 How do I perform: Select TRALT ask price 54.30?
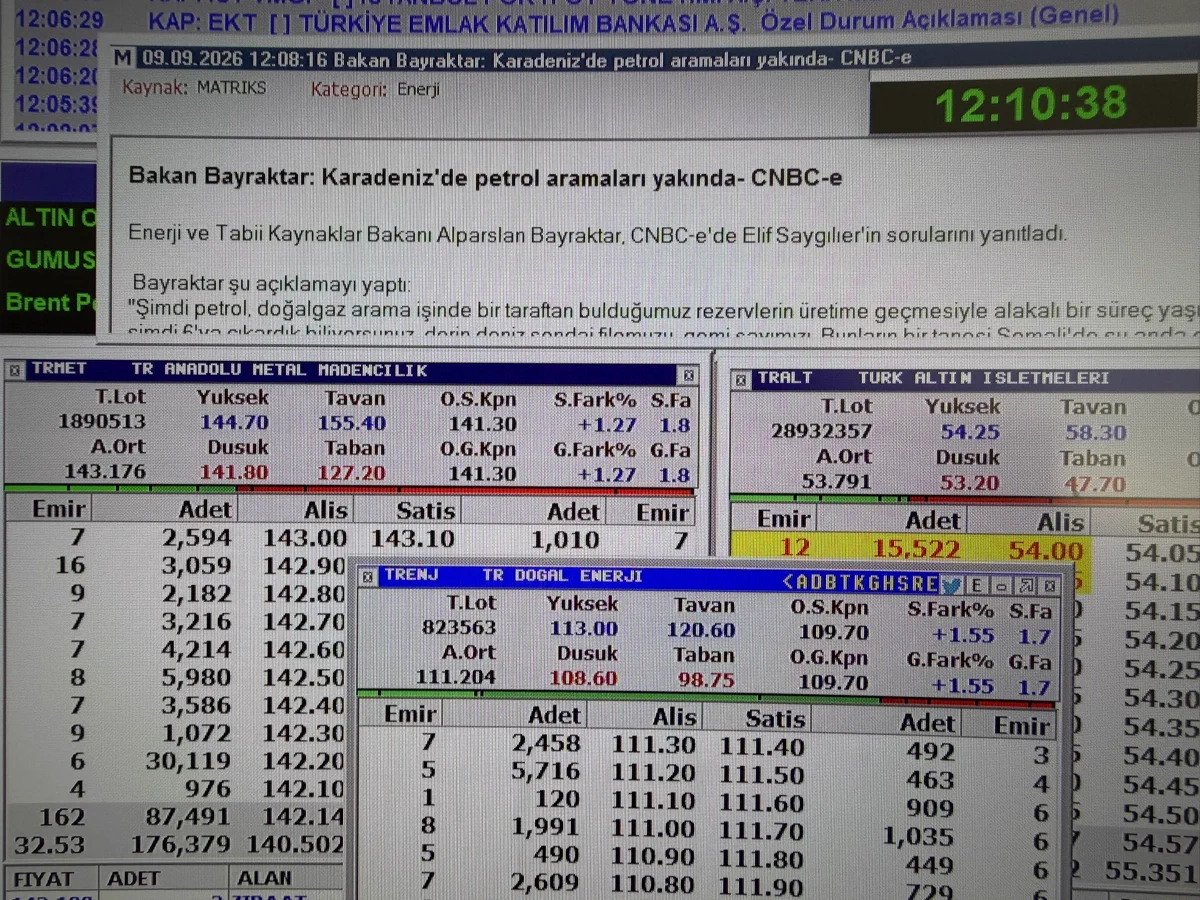1161,699
